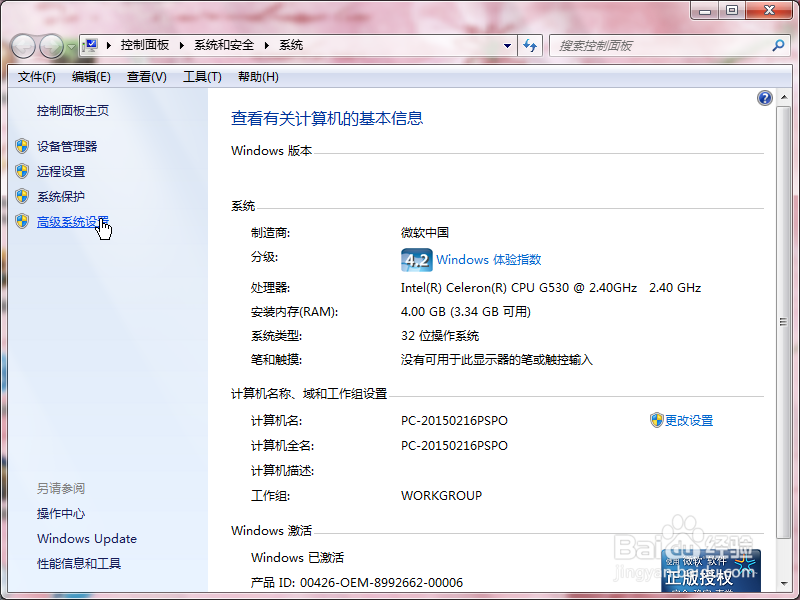
Task: Open the address bar history dropdown
Action: point(507,46)
